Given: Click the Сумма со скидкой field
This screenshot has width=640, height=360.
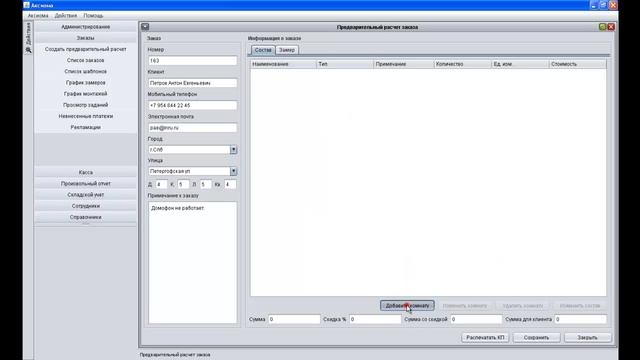Looking at the screenshot, I should (x=476, y=319).
